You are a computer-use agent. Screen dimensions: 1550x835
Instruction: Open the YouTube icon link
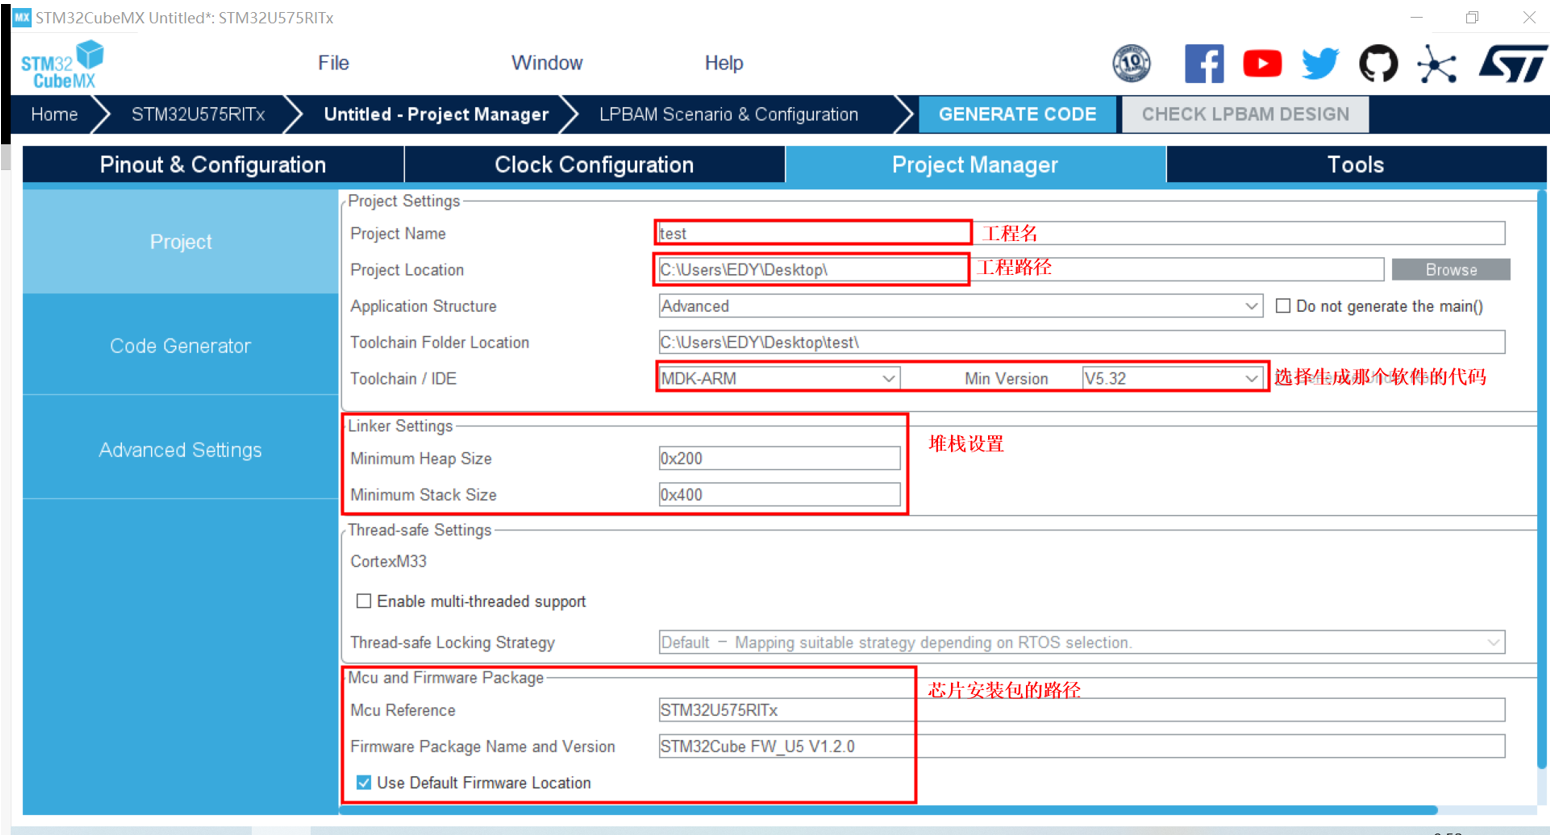[1262, 64]
